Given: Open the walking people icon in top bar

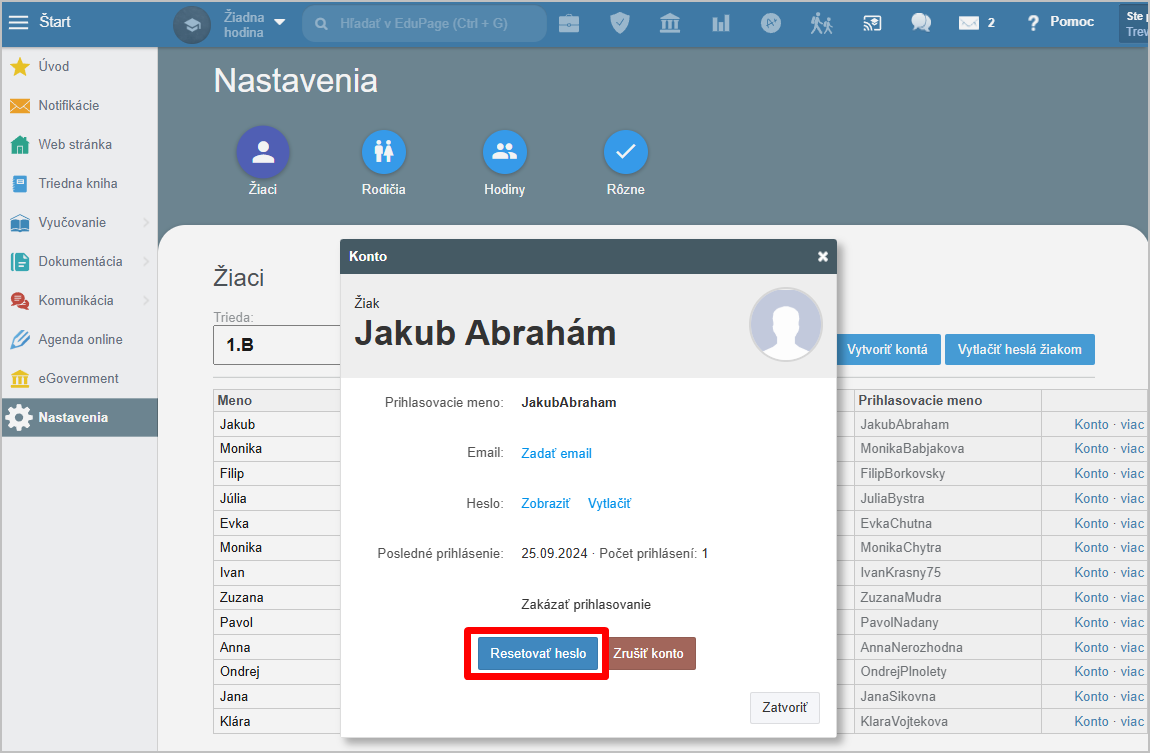Looking at the screenshot, I should point(821,23).
